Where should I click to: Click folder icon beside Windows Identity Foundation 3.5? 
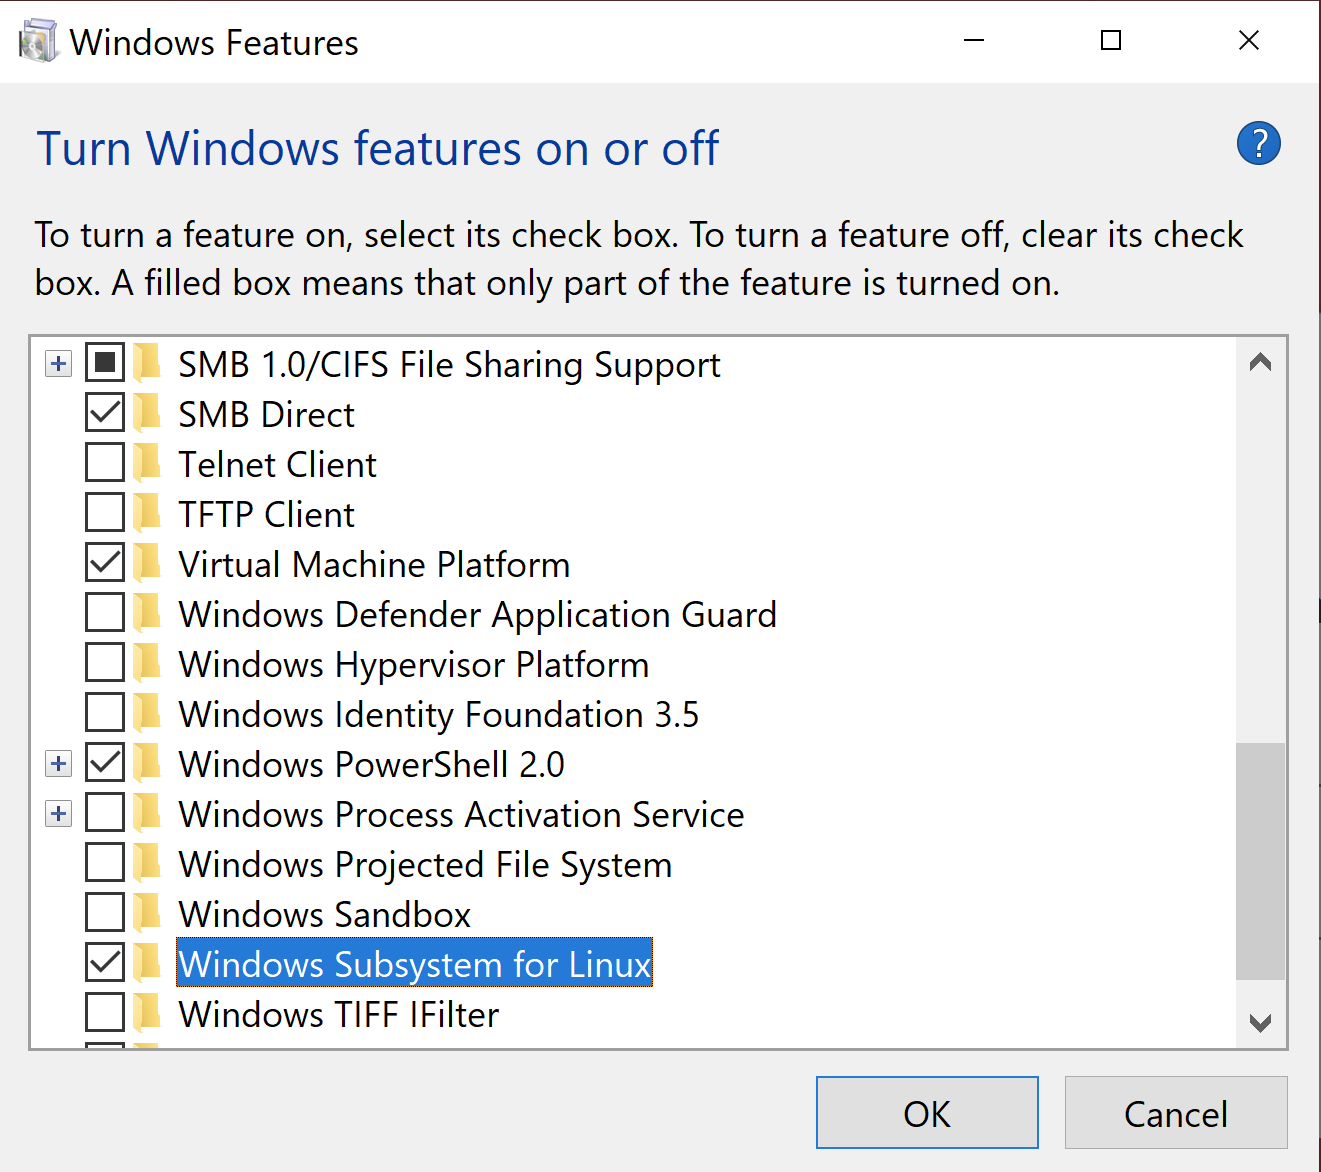coord(148,713)
